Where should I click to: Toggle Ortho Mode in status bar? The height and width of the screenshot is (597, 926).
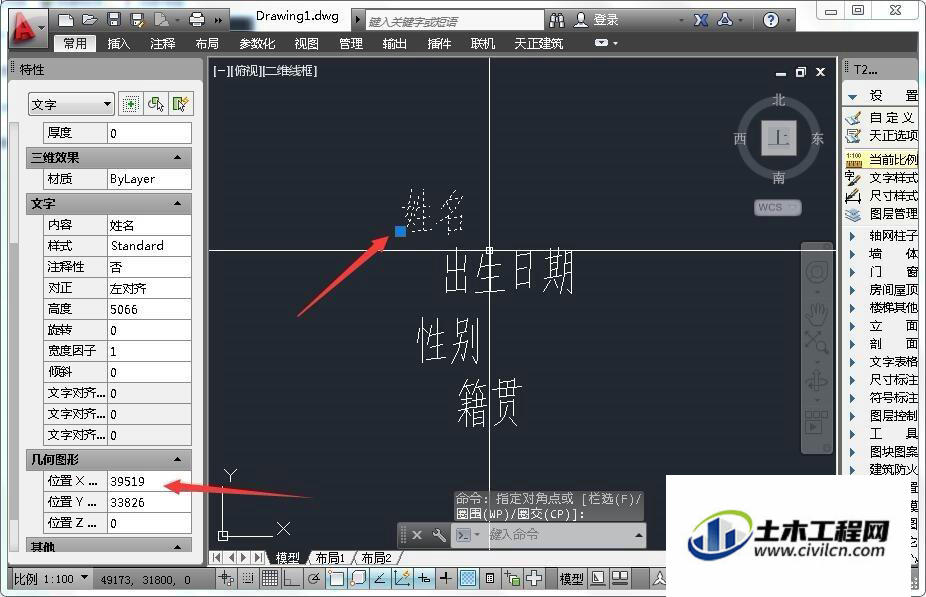[x=291, y=579]
